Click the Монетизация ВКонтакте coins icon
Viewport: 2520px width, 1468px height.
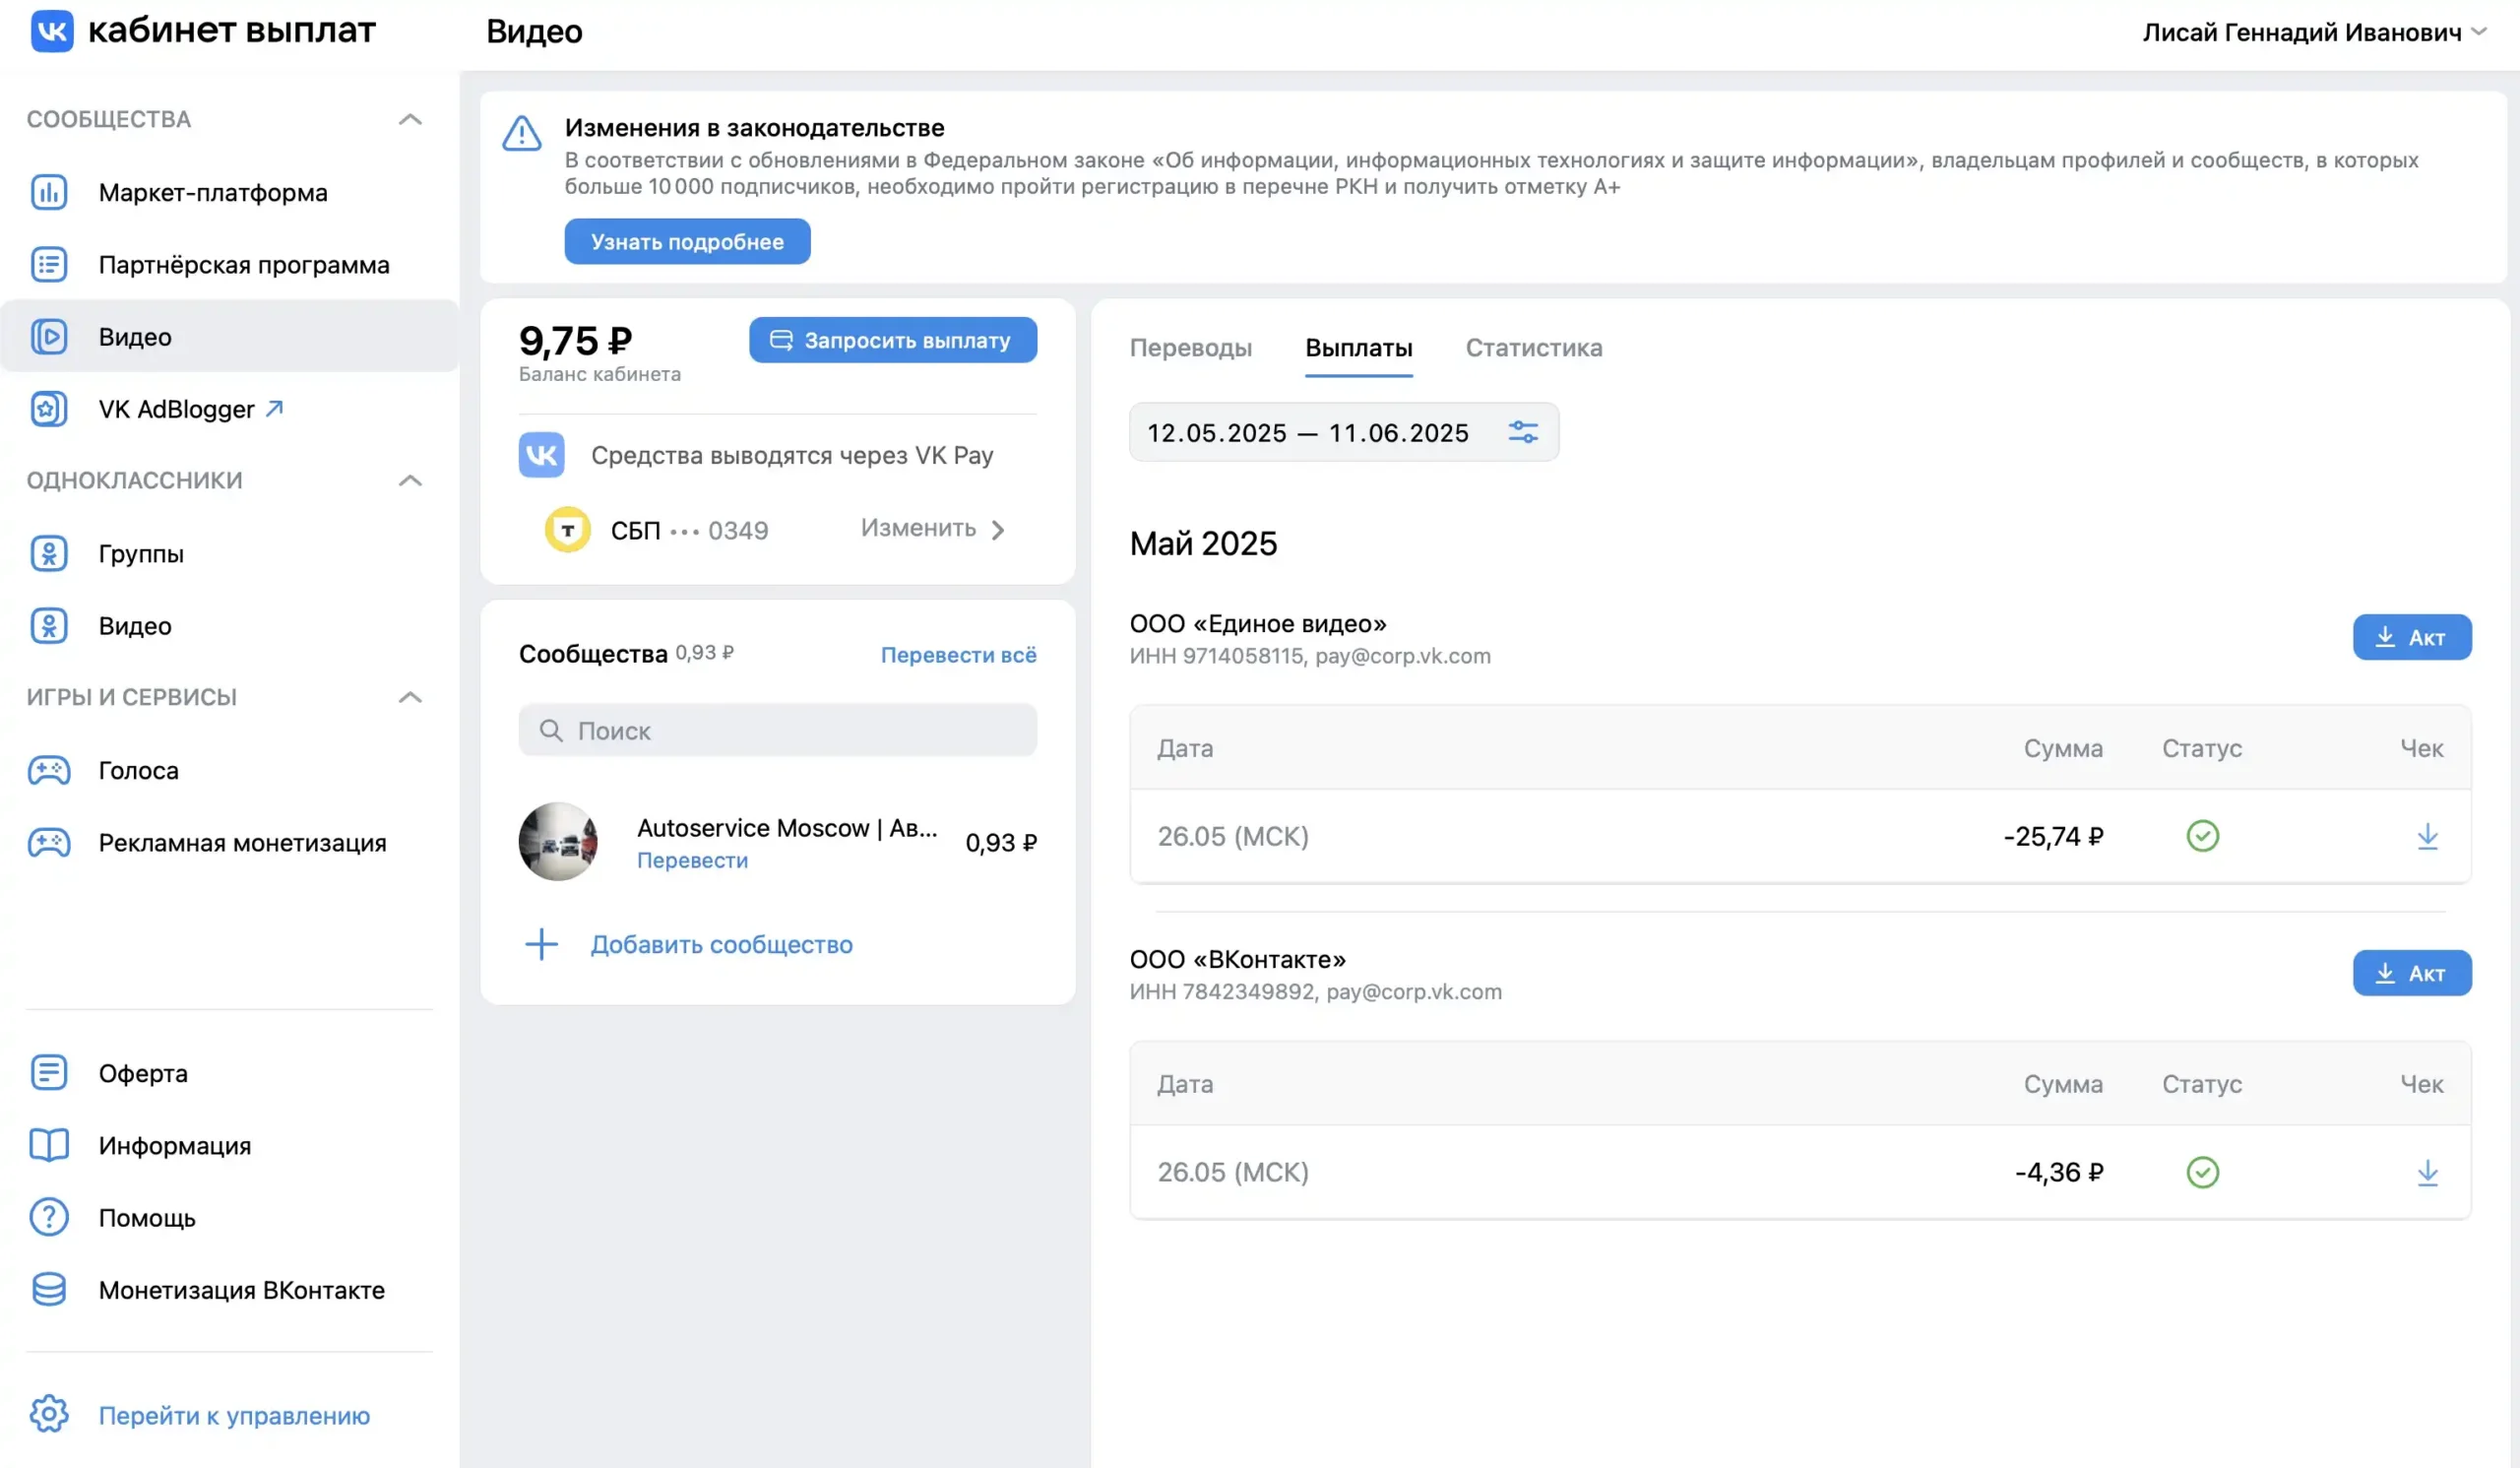(48, 1289)
